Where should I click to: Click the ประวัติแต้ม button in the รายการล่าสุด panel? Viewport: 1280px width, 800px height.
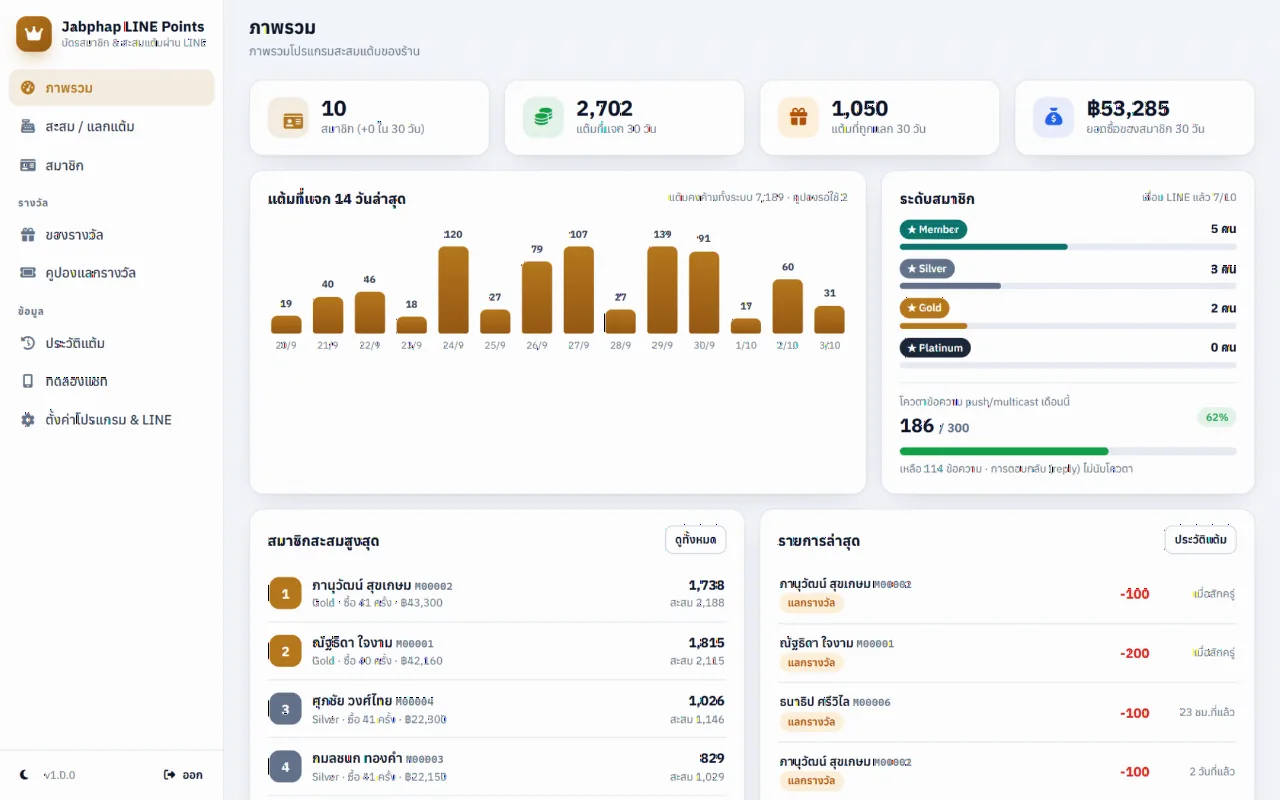1201,540
